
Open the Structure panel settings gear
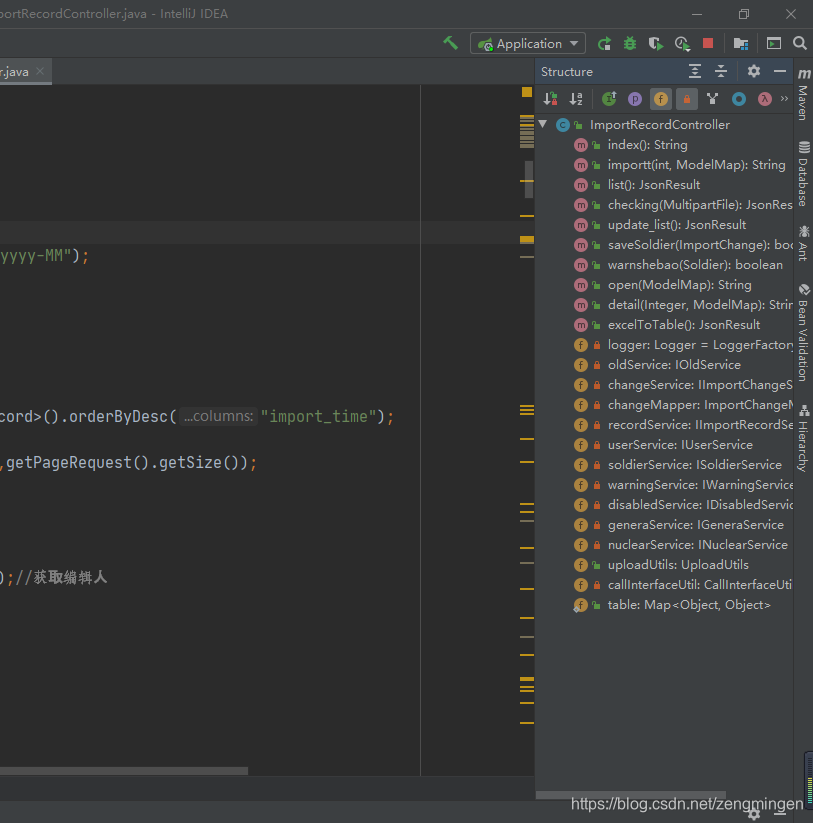tap(754, 71)
